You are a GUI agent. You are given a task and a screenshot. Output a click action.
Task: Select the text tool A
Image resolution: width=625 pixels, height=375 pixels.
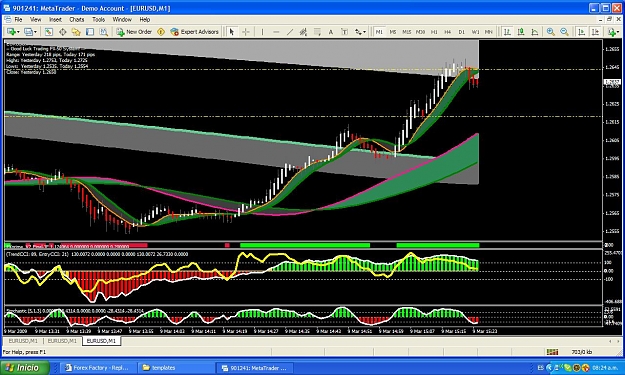(330, 32)
